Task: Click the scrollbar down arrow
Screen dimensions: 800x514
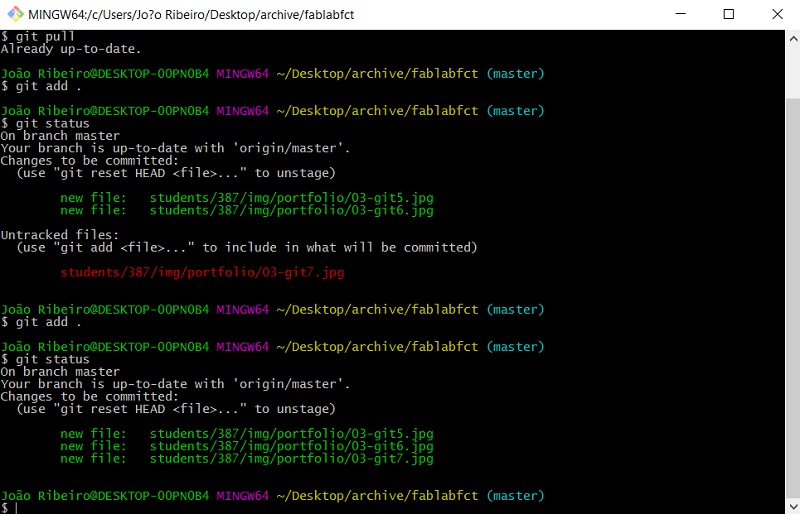Action: pos(793,506)
